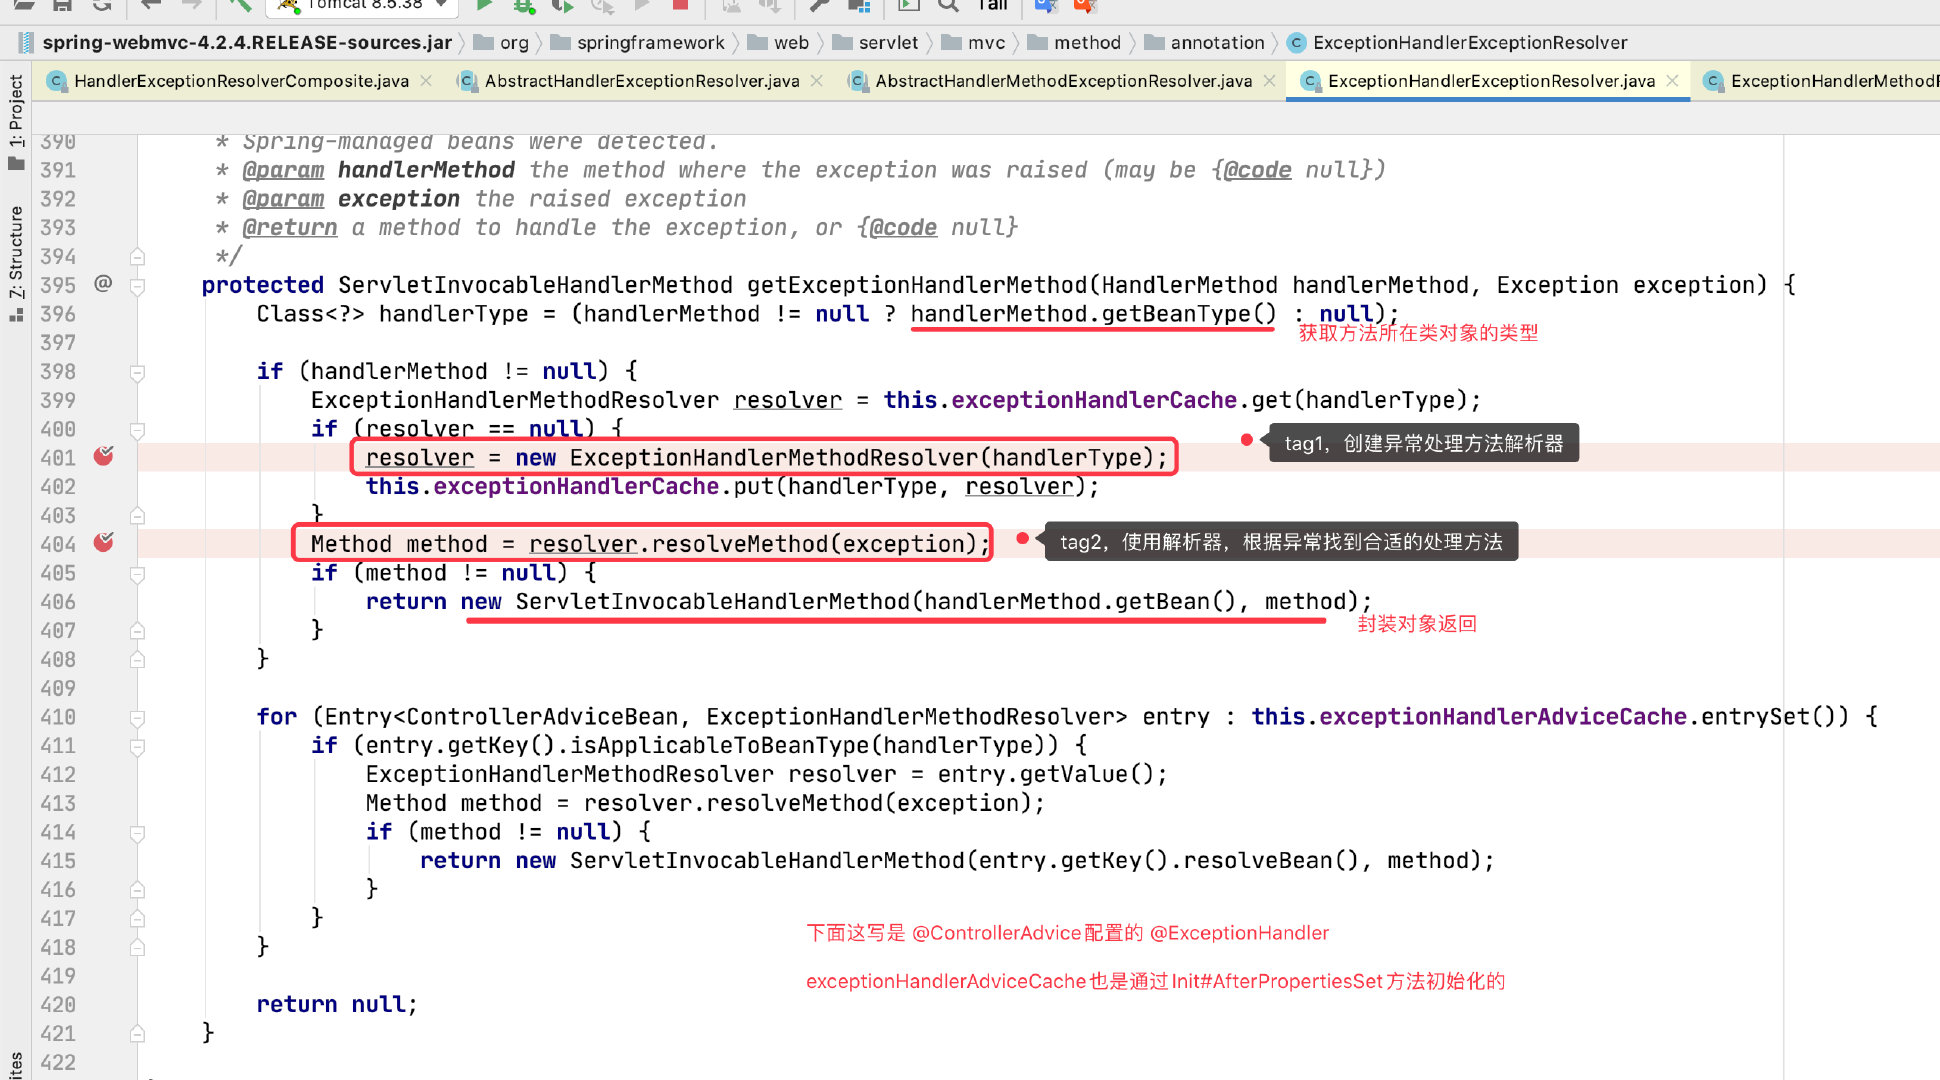
Task: Click resolveMethod on line 404
Action: 740,543
